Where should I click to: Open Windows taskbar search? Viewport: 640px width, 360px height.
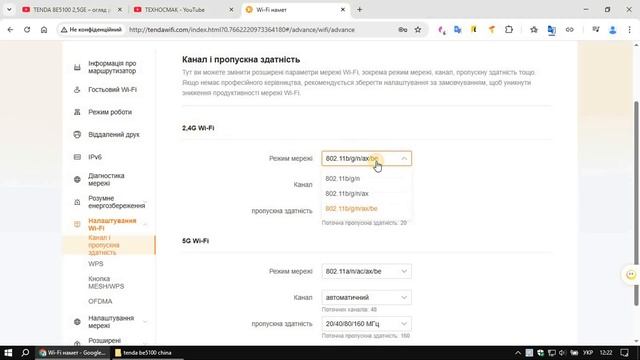25,353
